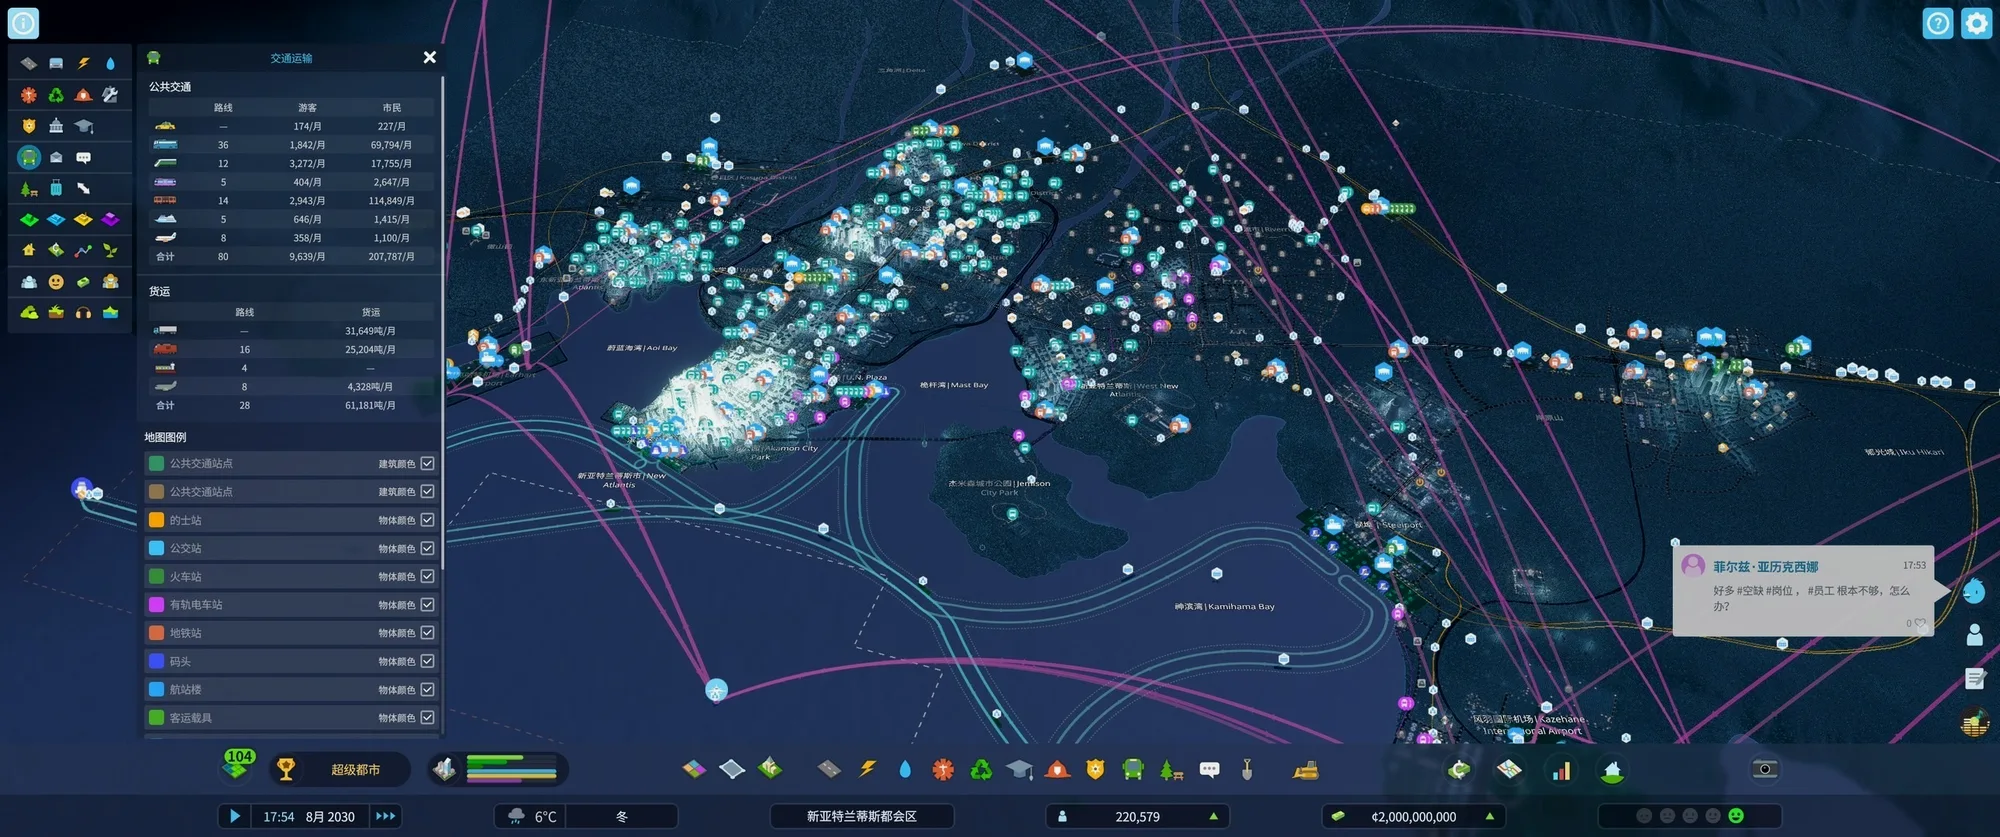
Task: Open the Landscaping shovel tool
Action: (1247, 769)
